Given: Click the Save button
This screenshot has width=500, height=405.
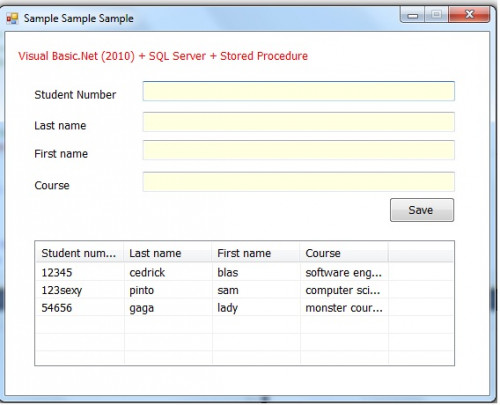Looking at the screenshot, I should point(422,210).
